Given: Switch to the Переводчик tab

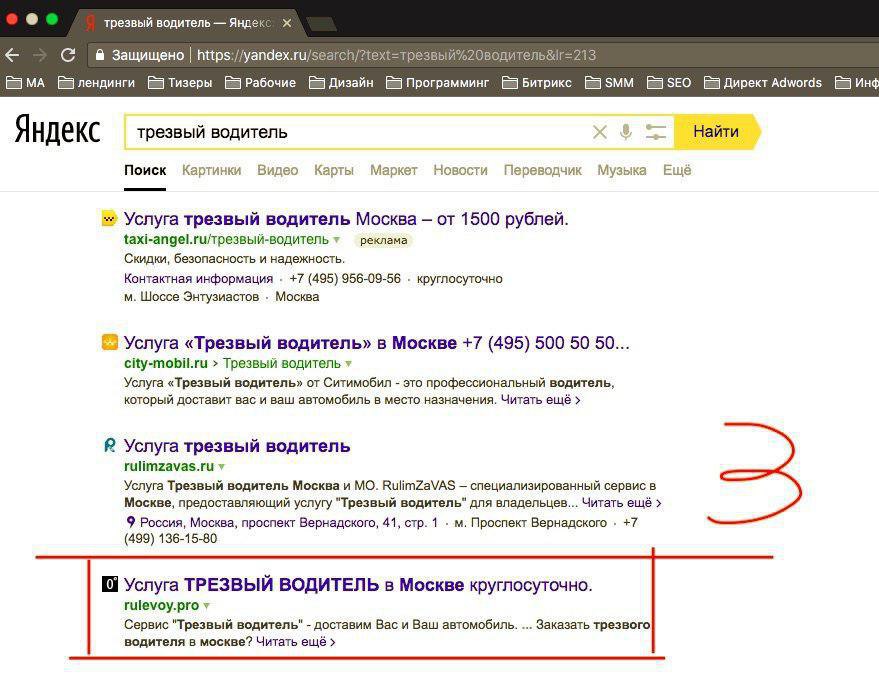Looking at the screenshot, I should pyautogui.click(x=543, y=170).
